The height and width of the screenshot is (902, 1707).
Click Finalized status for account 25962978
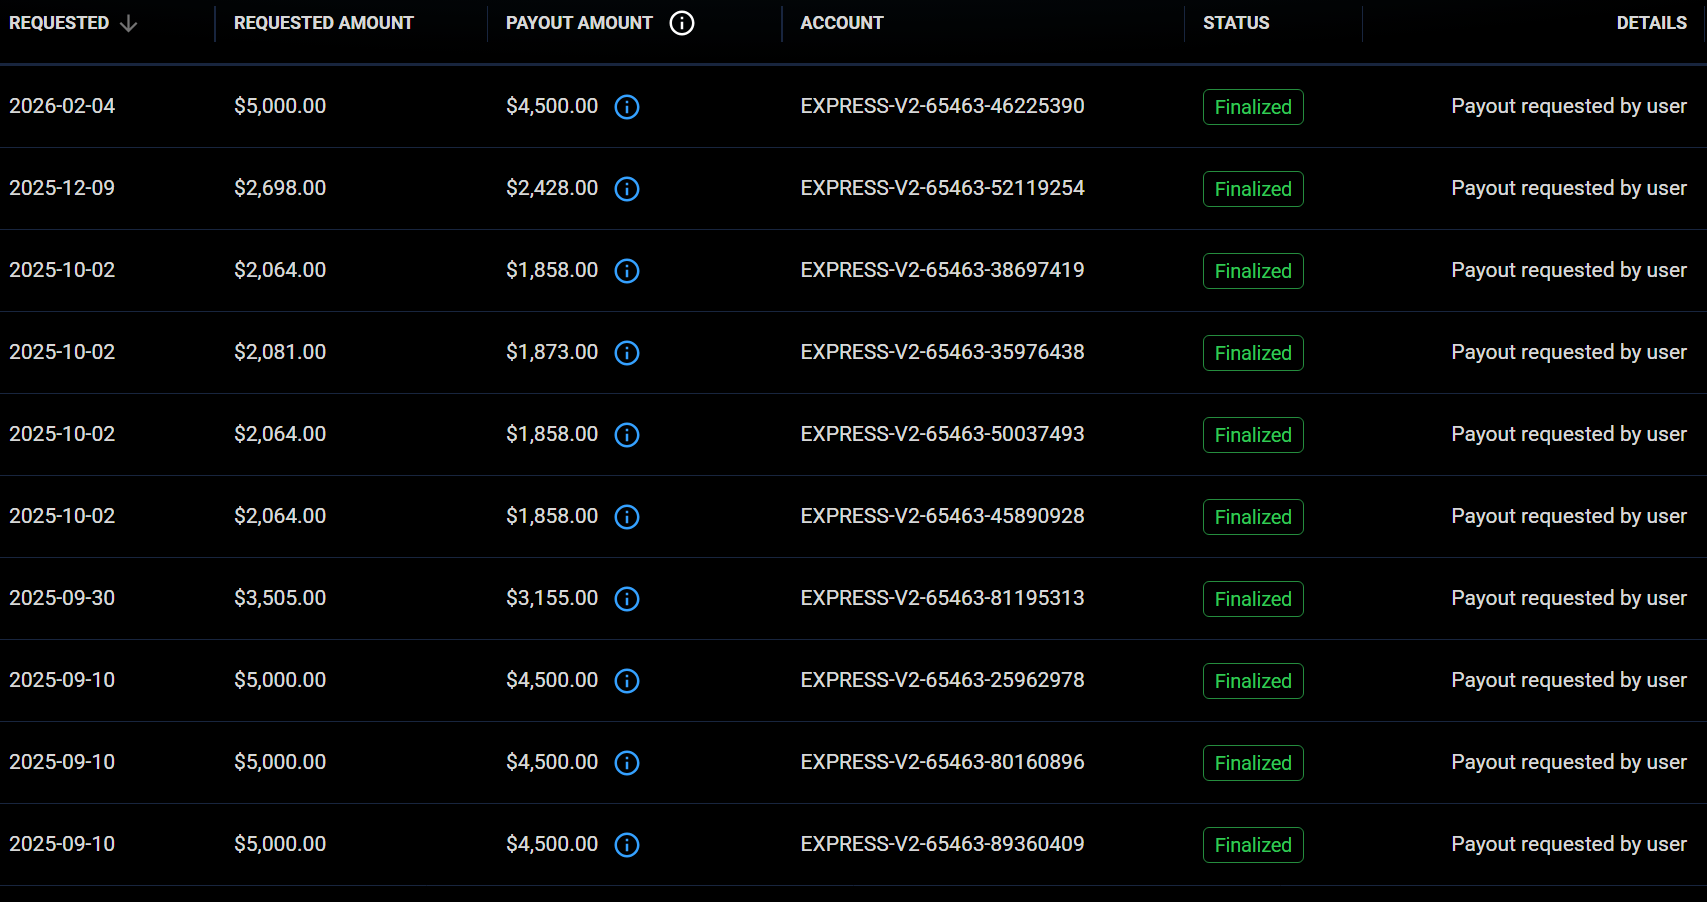[x=1253, y=681]
